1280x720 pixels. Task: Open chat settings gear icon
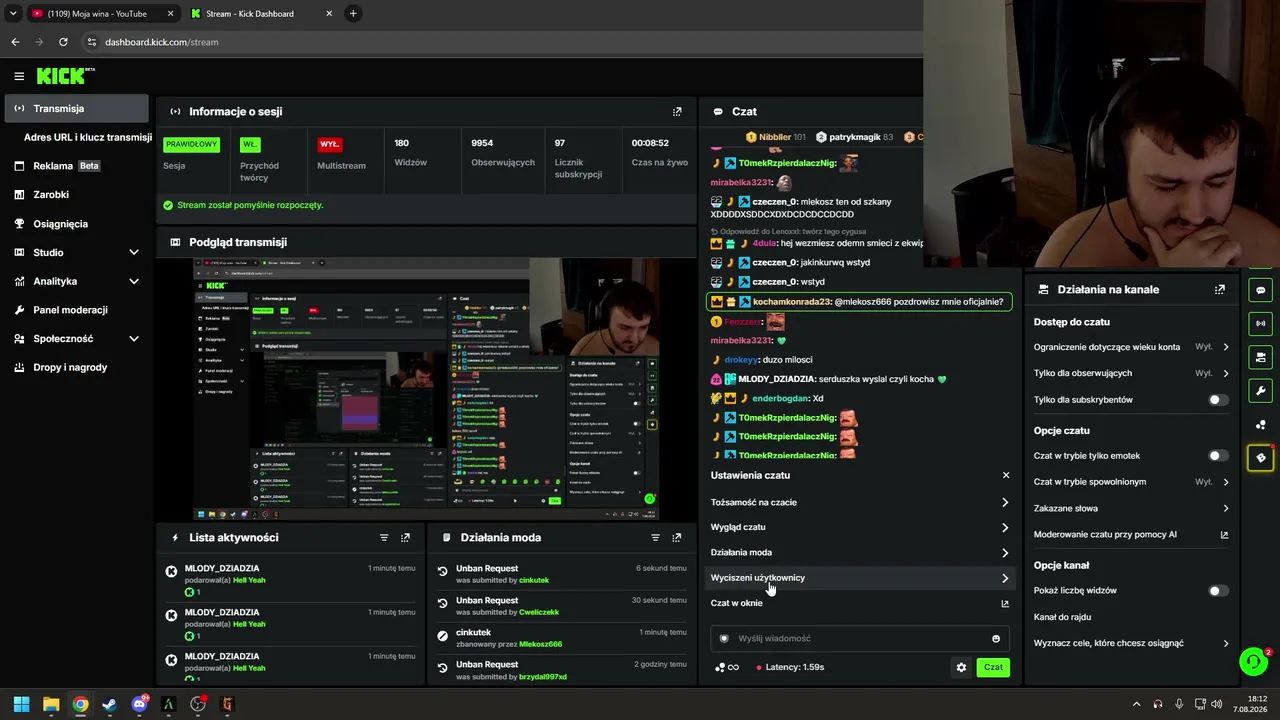(961, 667)
